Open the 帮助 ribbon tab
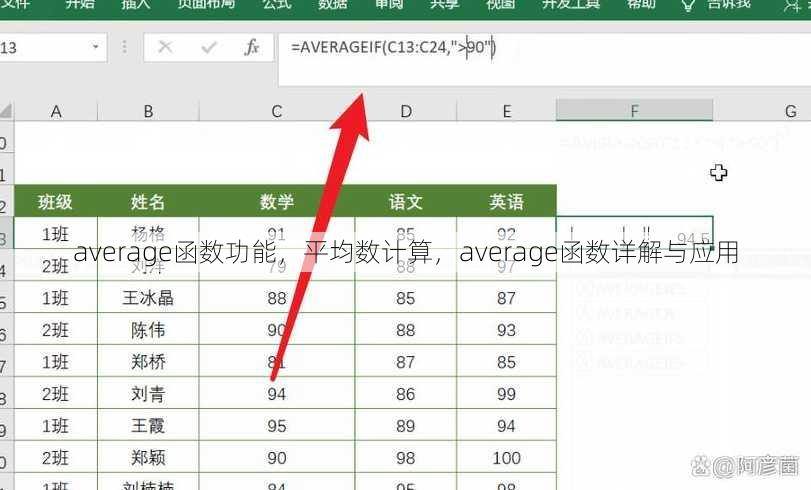Screen dimensions: 811x490 point(641,5)
